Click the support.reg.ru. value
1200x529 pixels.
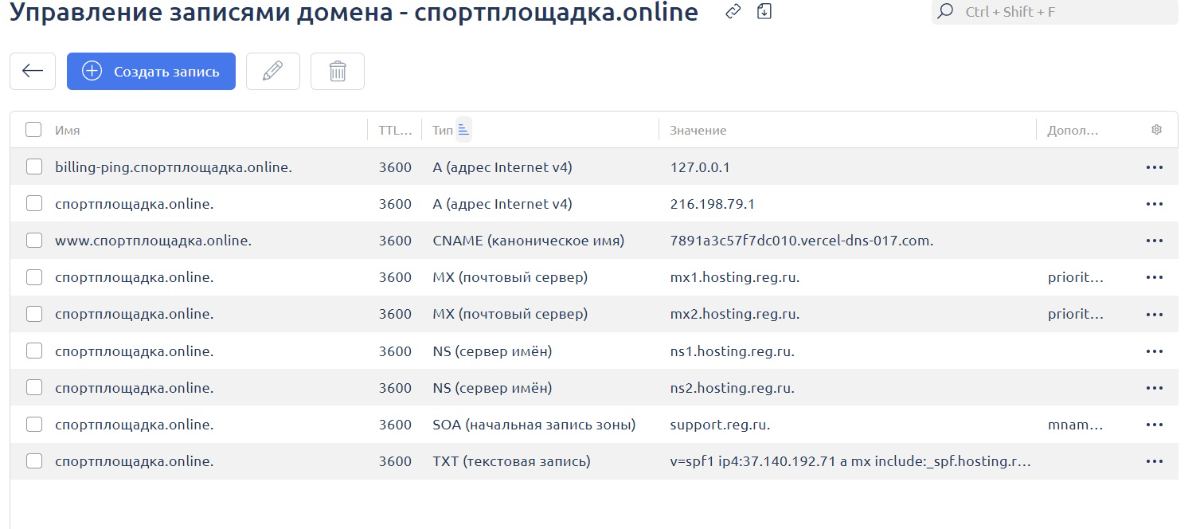pyautogui.click(x=719, y=424)
